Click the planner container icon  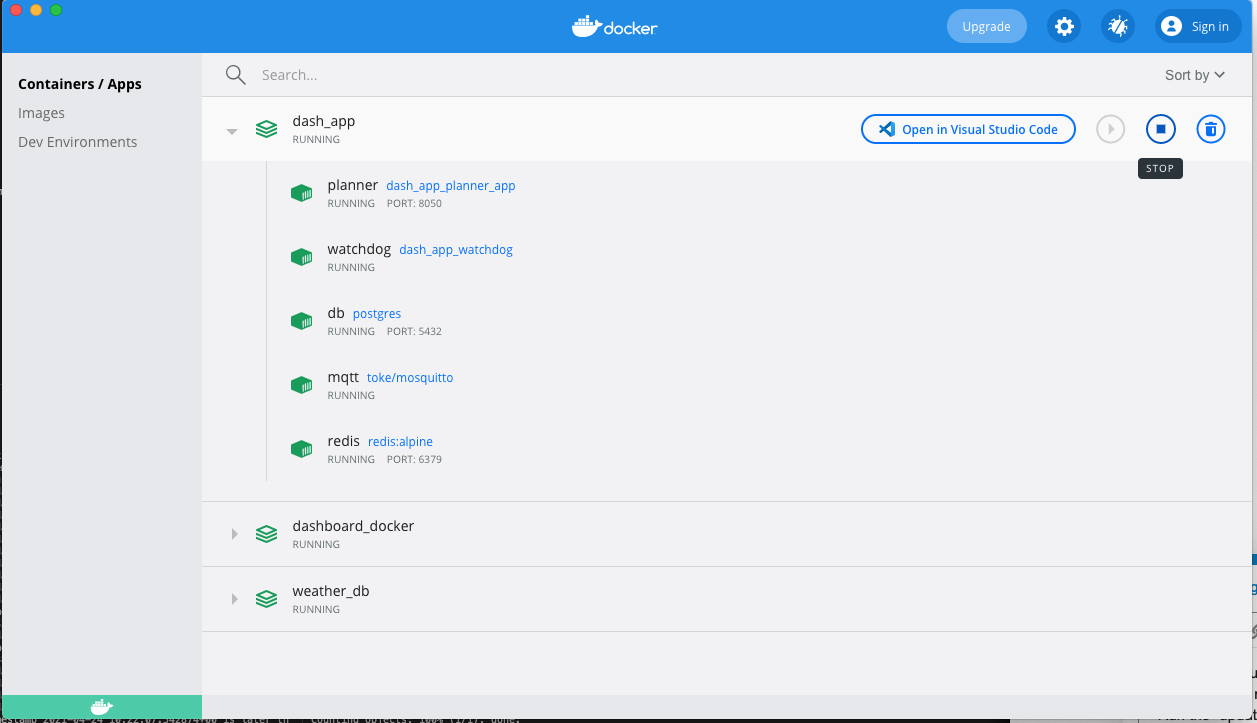click(x=301, y=193)
